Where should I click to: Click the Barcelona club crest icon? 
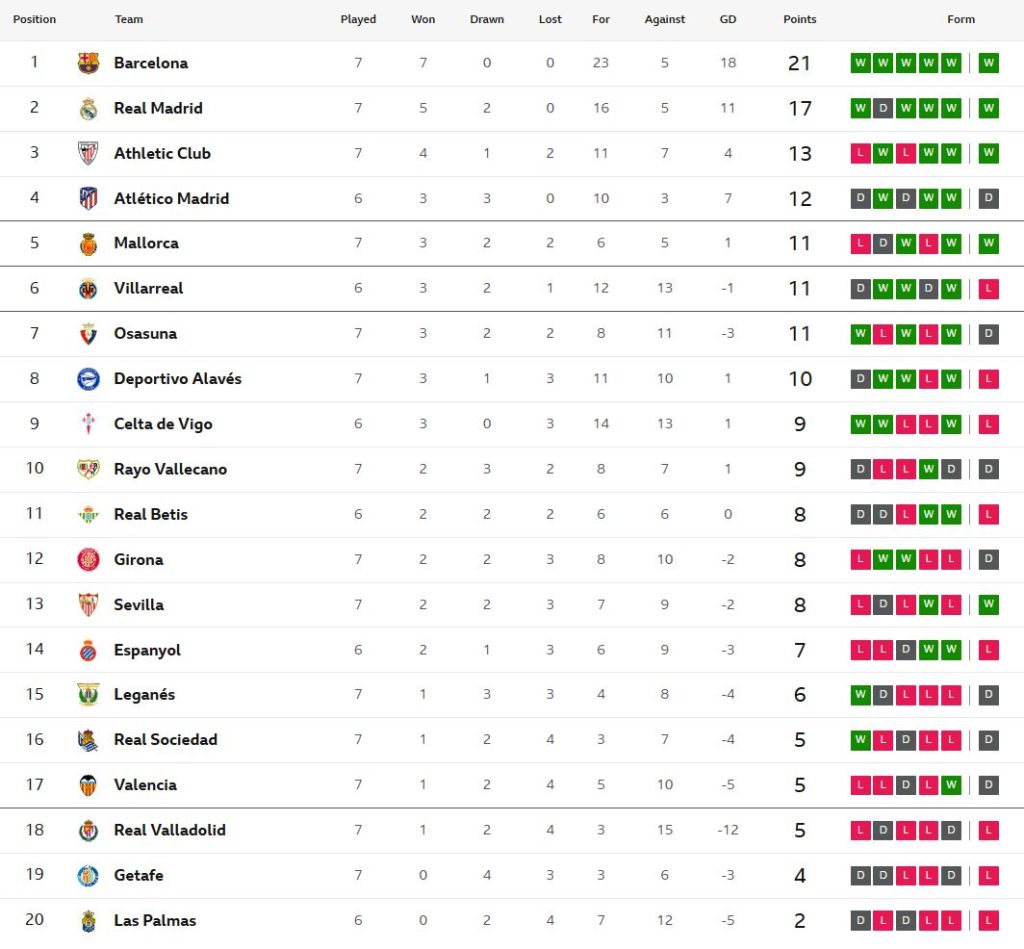(x=88, y=63)
